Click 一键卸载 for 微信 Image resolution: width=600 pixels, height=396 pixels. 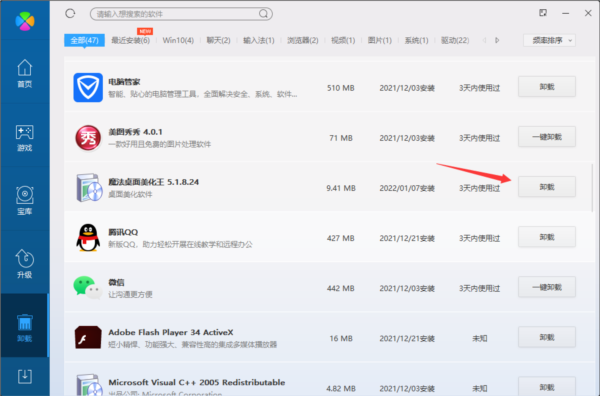point(547,287)
